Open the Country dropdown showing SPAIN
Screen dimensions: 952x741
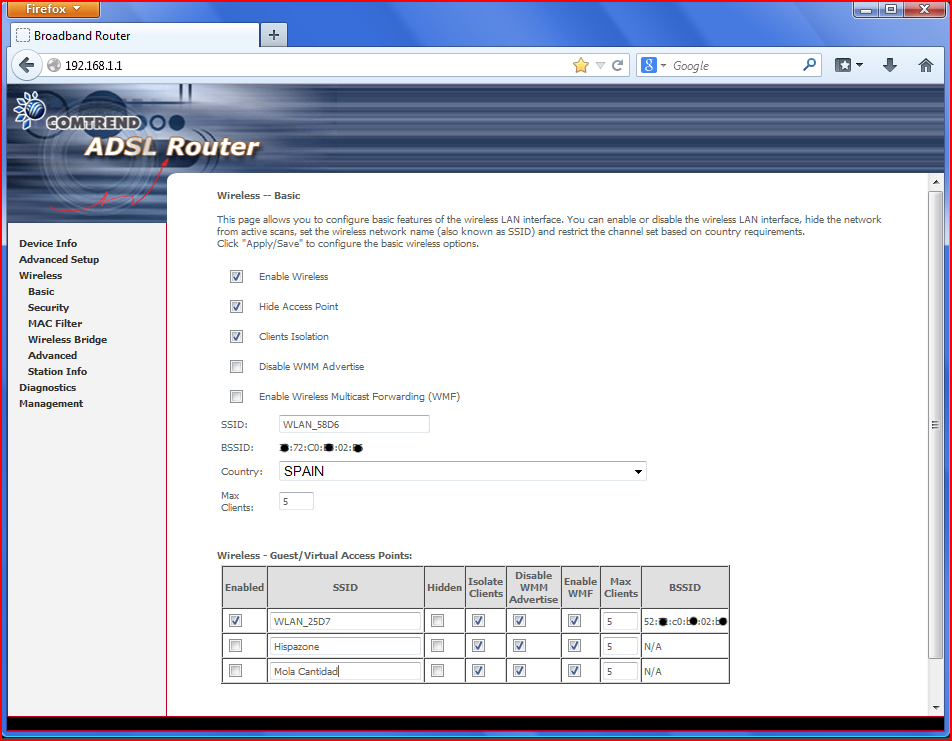pos(462,471)
